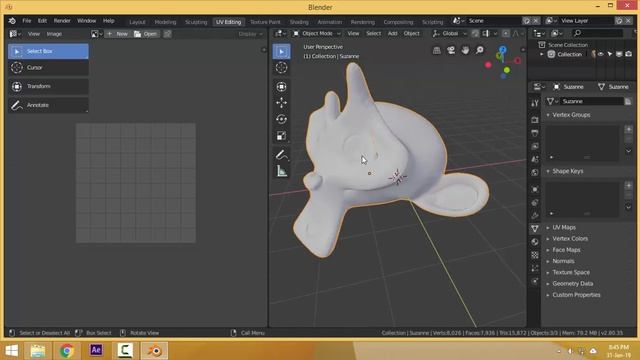Expand Collection in outliner tree
This screenshot has height=360, width=640.
542,54
